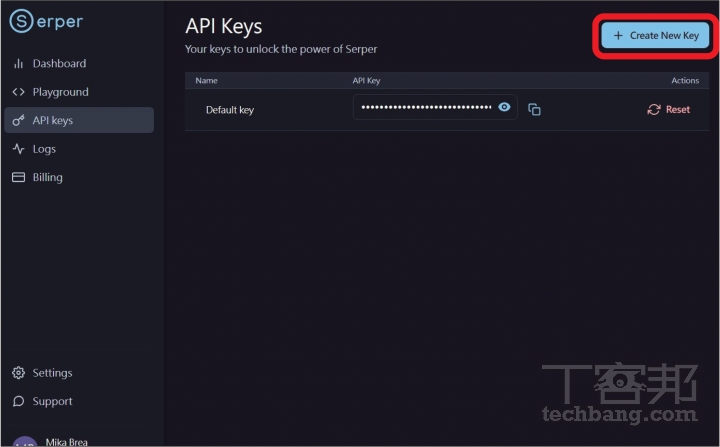
Task: Click the "Default key" name cell
Action: click(230, 110)
